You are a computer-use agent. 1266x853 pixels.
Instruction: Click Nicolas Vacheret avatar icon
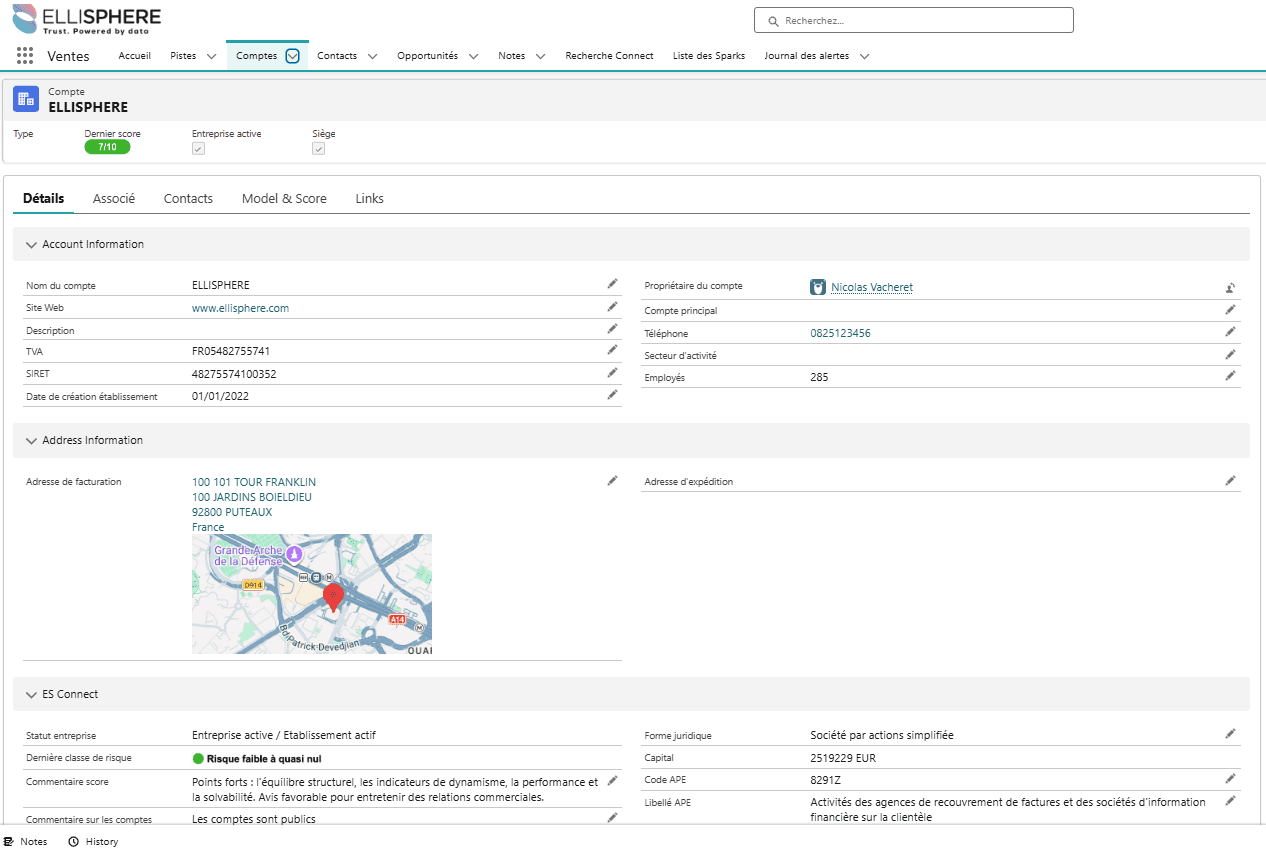tap(818, 287)
